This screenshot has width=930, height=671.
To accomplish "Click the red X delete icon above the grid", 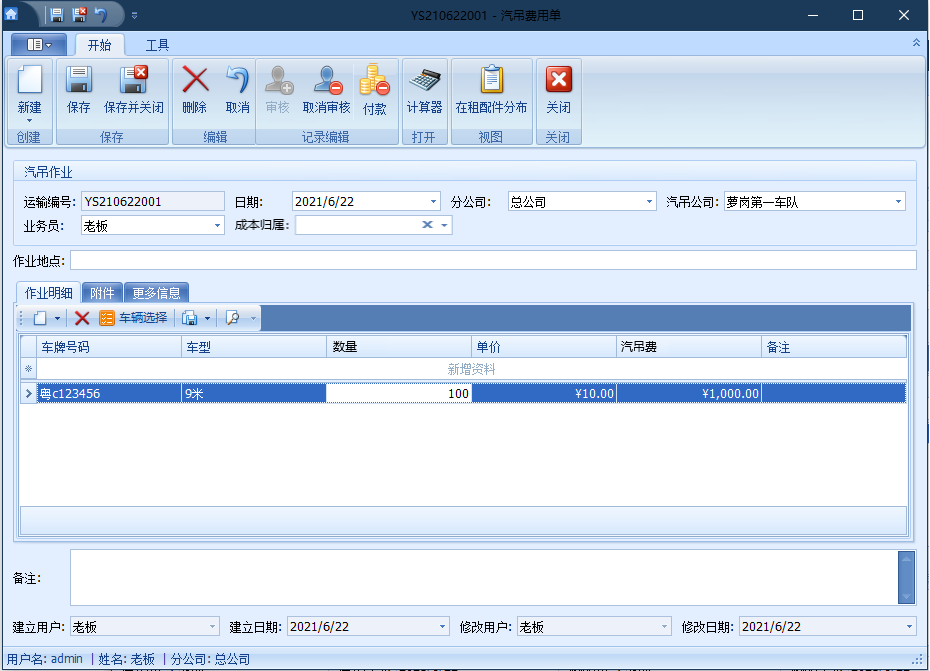I will point(83,318).
